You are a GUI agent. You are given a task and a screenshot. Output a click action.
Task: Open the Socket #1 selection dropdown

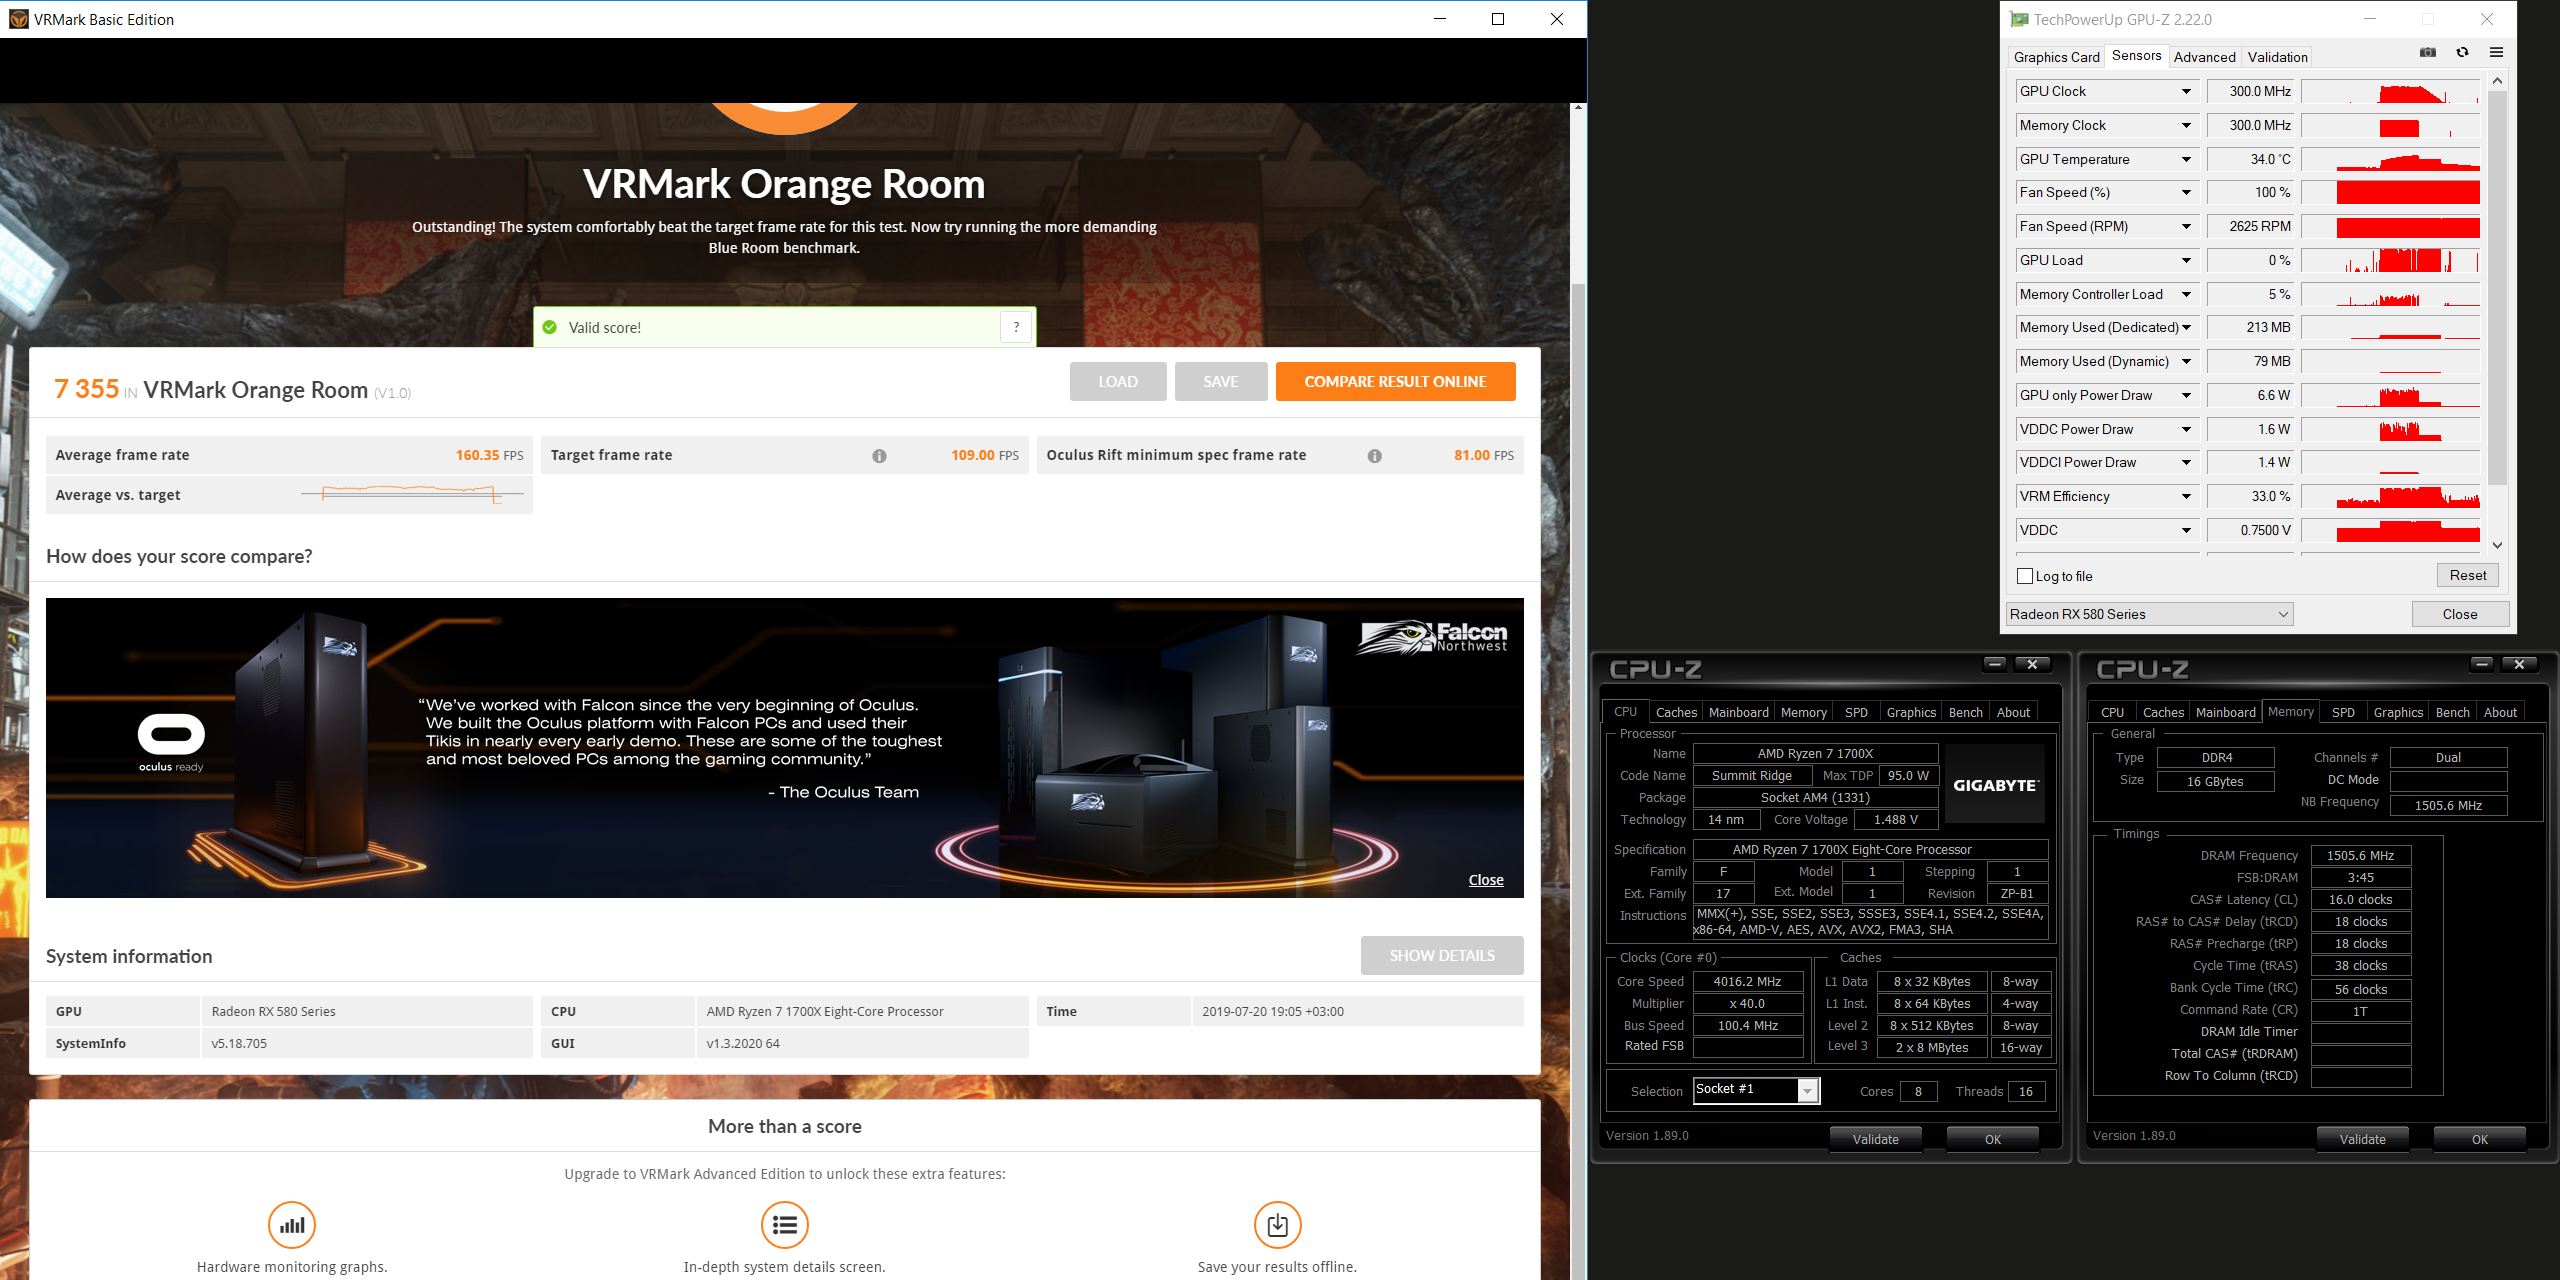(1756, 1091)
